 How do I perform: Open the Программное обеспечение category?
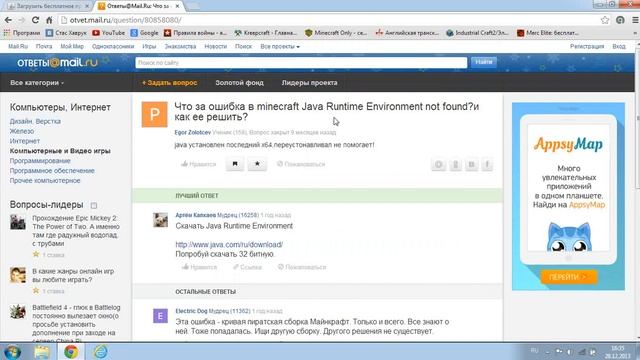click(x=52, y=171)
